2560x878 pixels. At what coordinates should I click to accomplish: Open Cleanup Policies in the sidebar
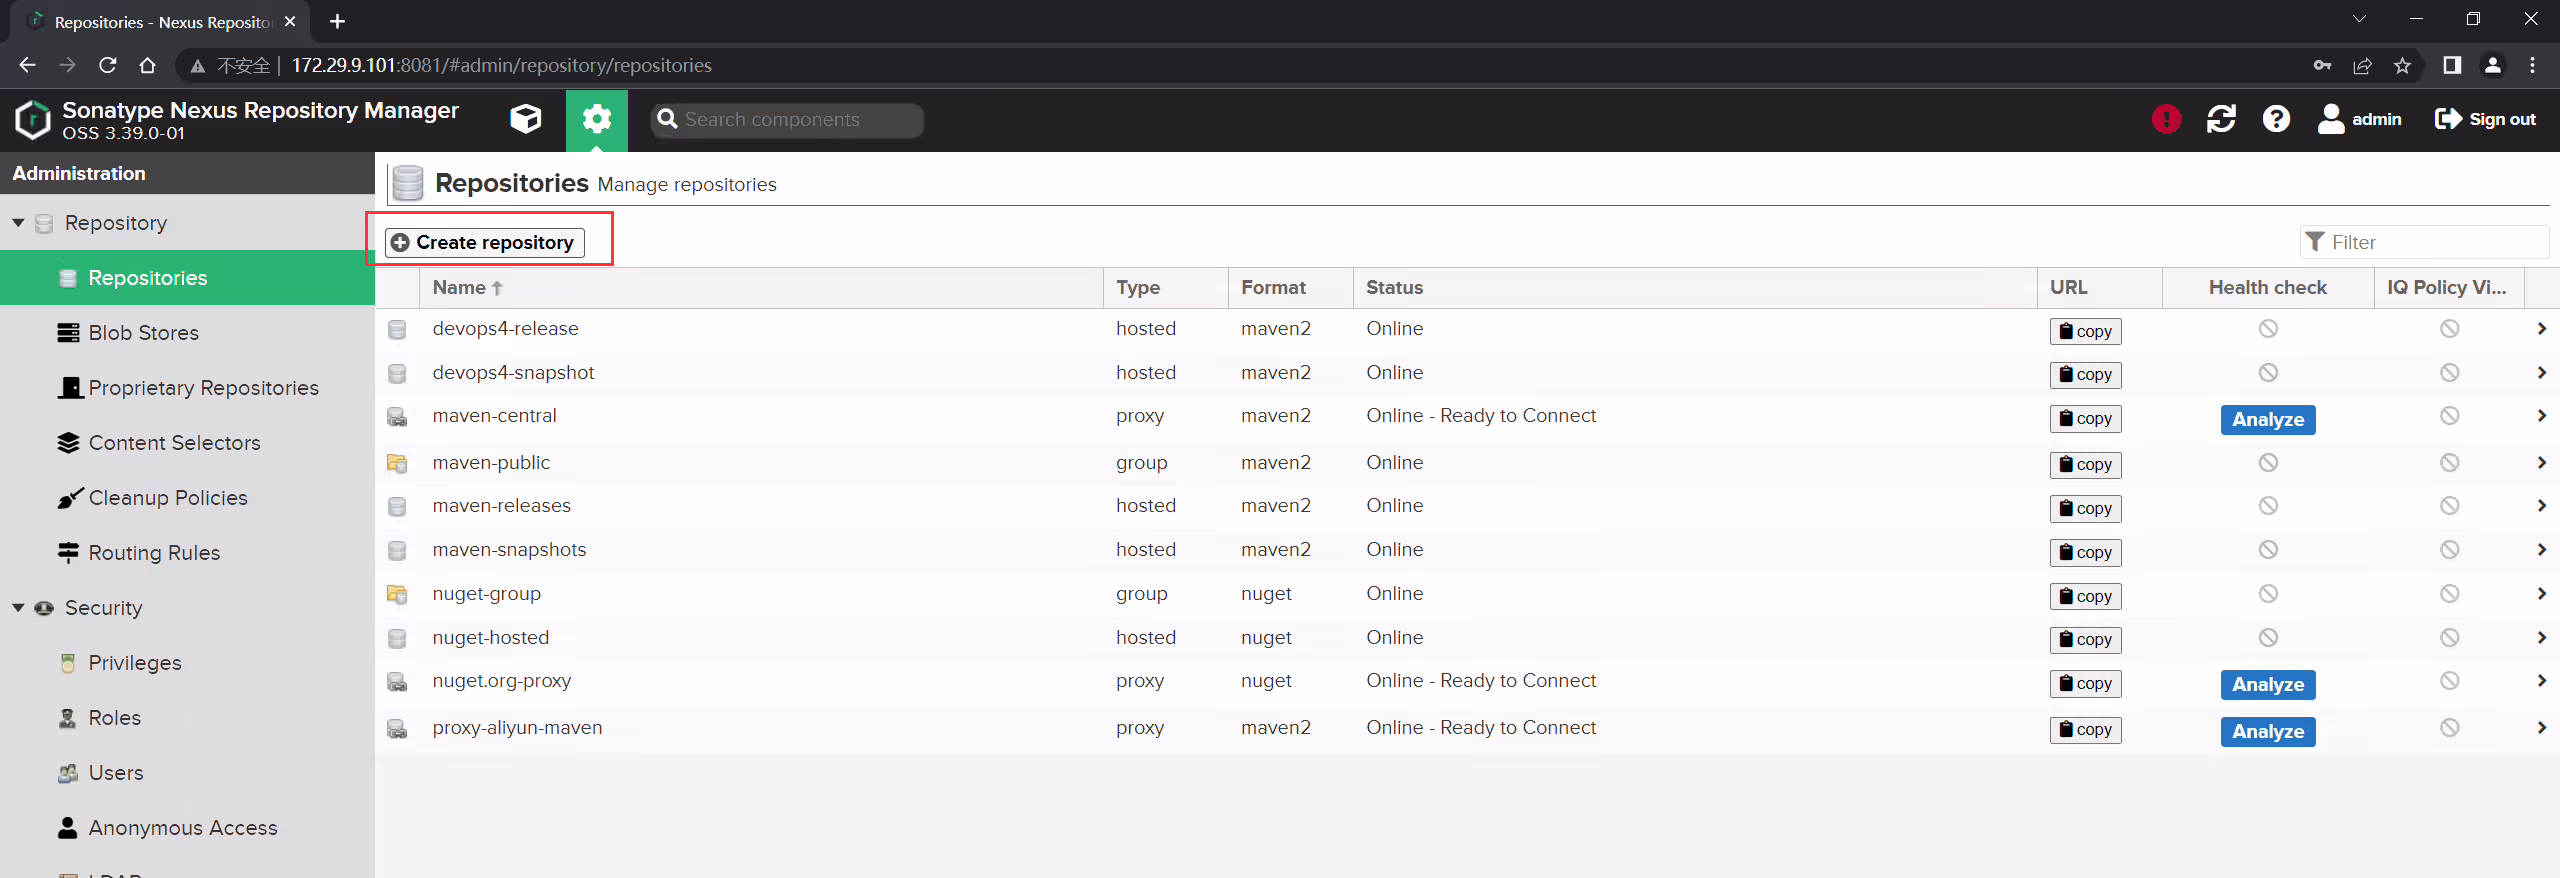click(x=167, y=498)
